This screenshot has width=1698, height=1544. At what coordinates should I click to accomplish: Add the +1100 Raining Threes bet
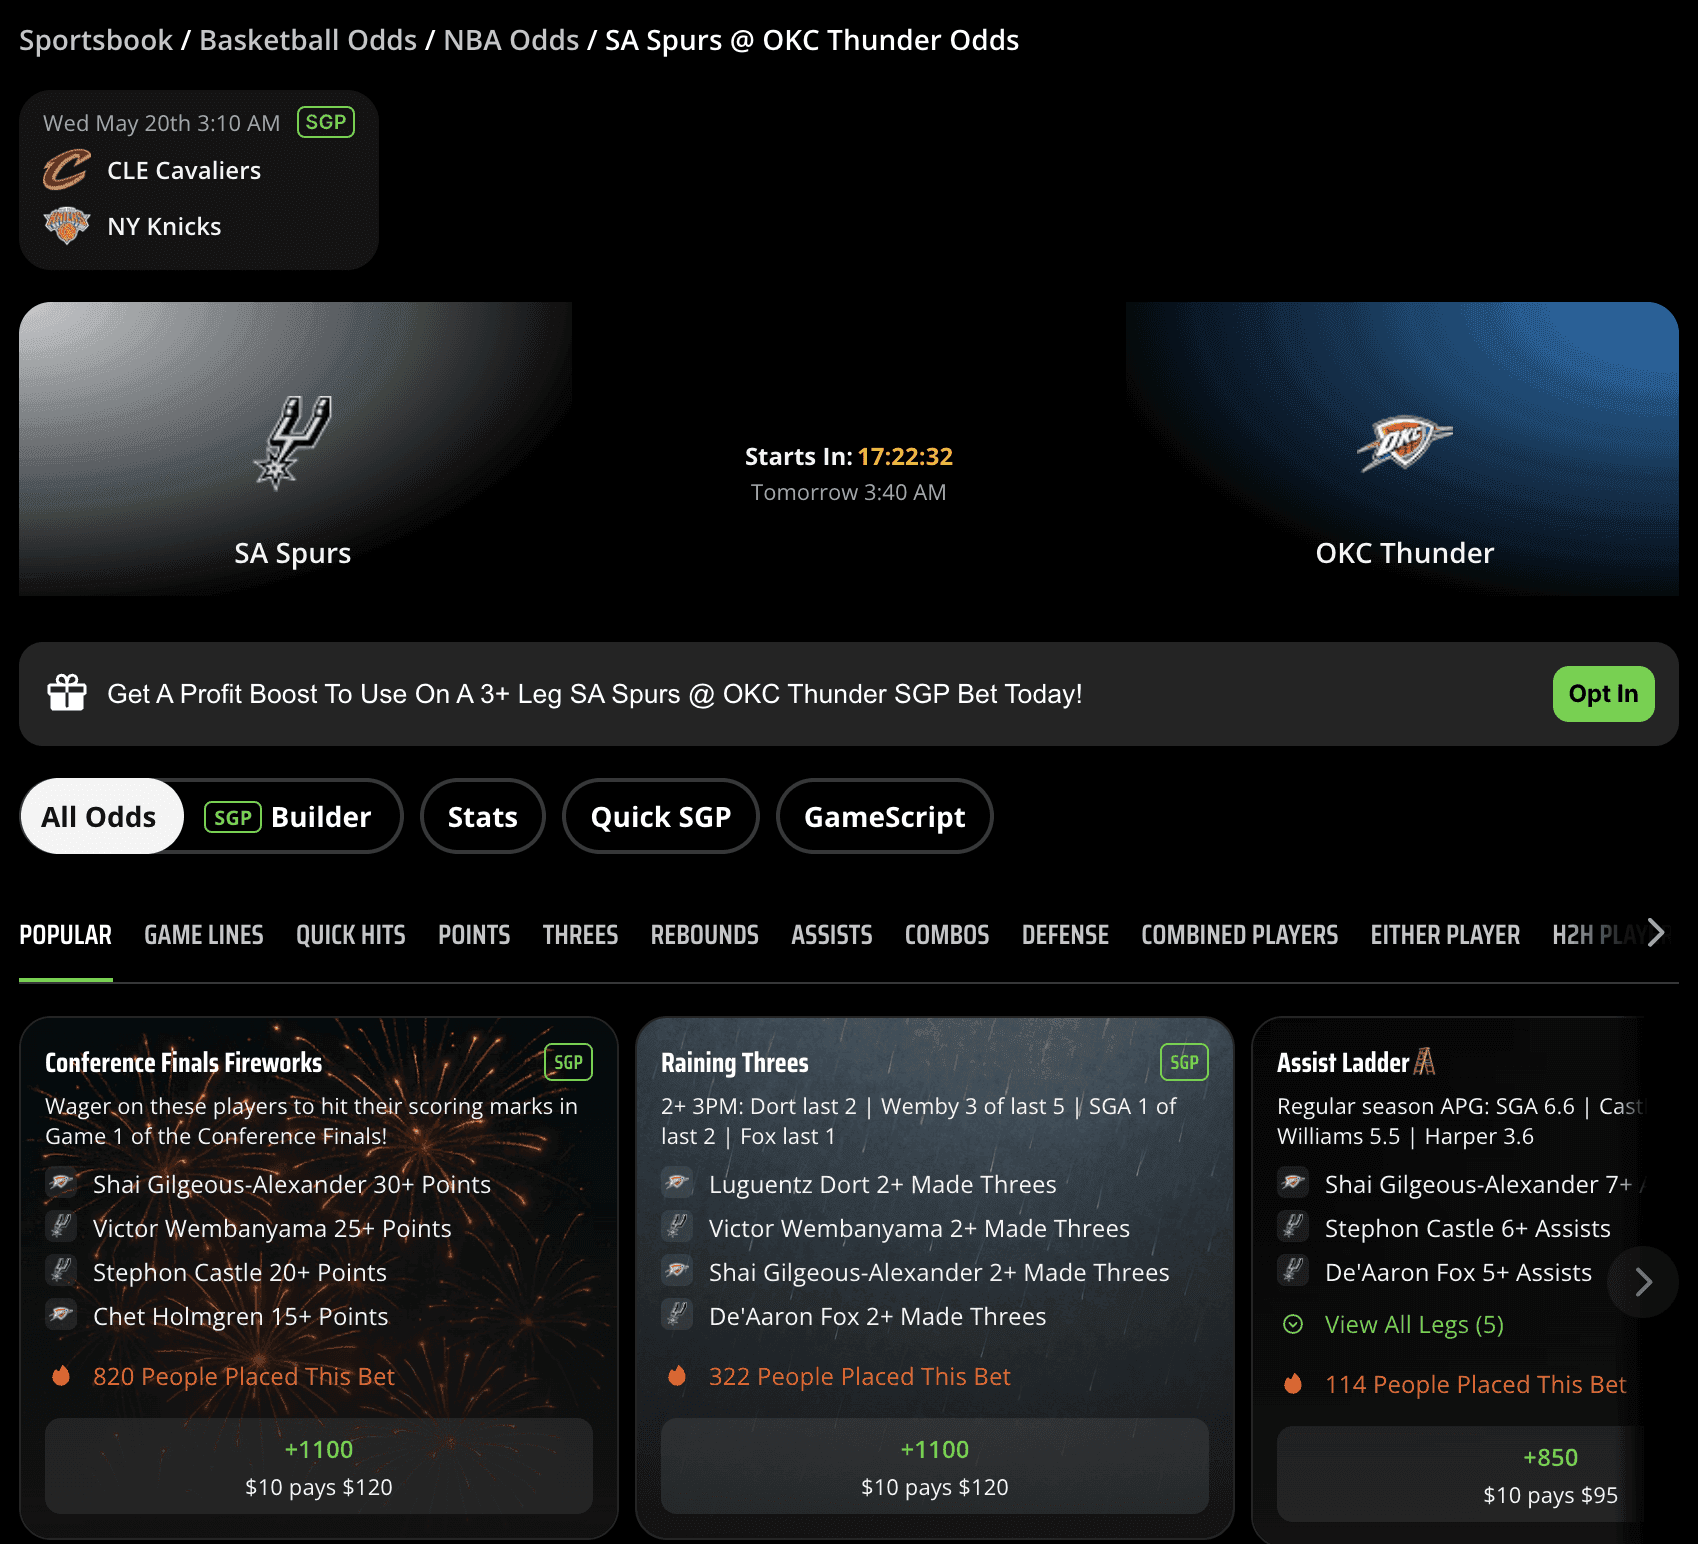(x=935, y=1466)
